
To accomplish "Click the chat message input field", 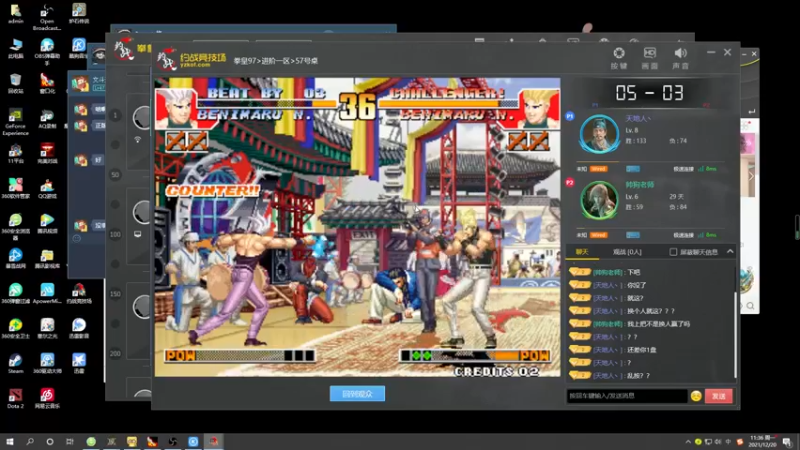I will (x=627, y=395).
